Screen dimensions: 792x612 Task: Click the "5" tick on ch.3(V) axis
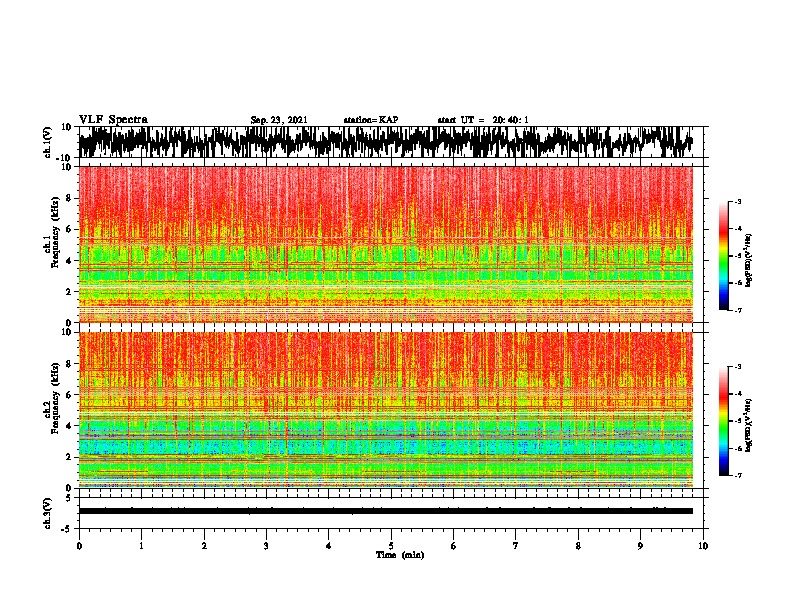click(69, 498)
